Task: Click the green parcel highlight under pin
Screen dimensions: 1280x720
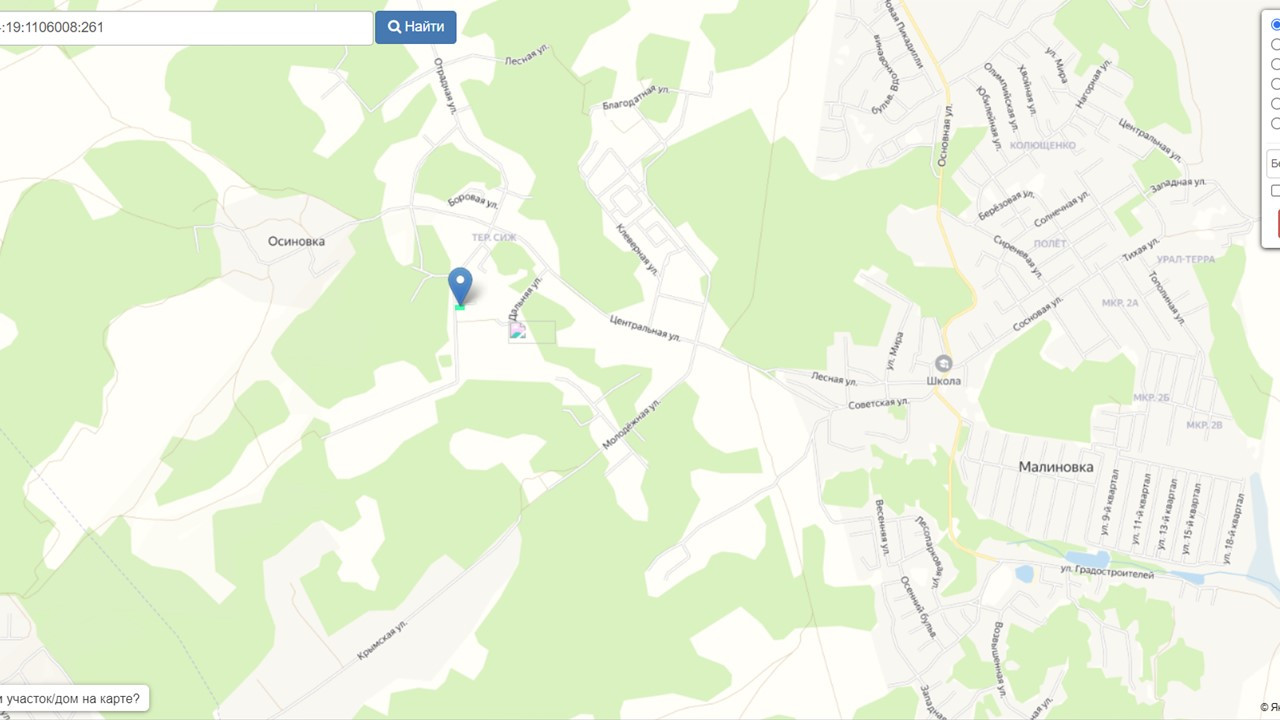Action: point(460,308)
